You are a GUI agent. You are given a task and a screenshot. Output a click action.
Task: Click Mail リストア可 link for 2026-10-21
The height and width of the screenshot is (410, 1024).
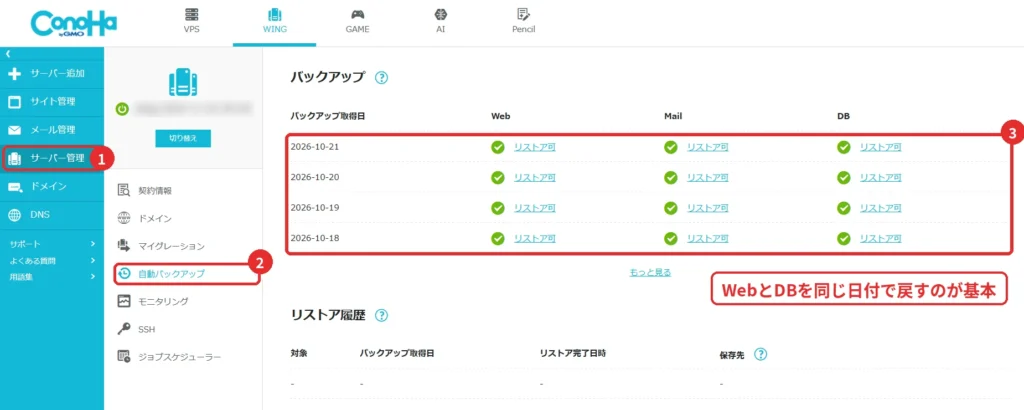(707, 148)
